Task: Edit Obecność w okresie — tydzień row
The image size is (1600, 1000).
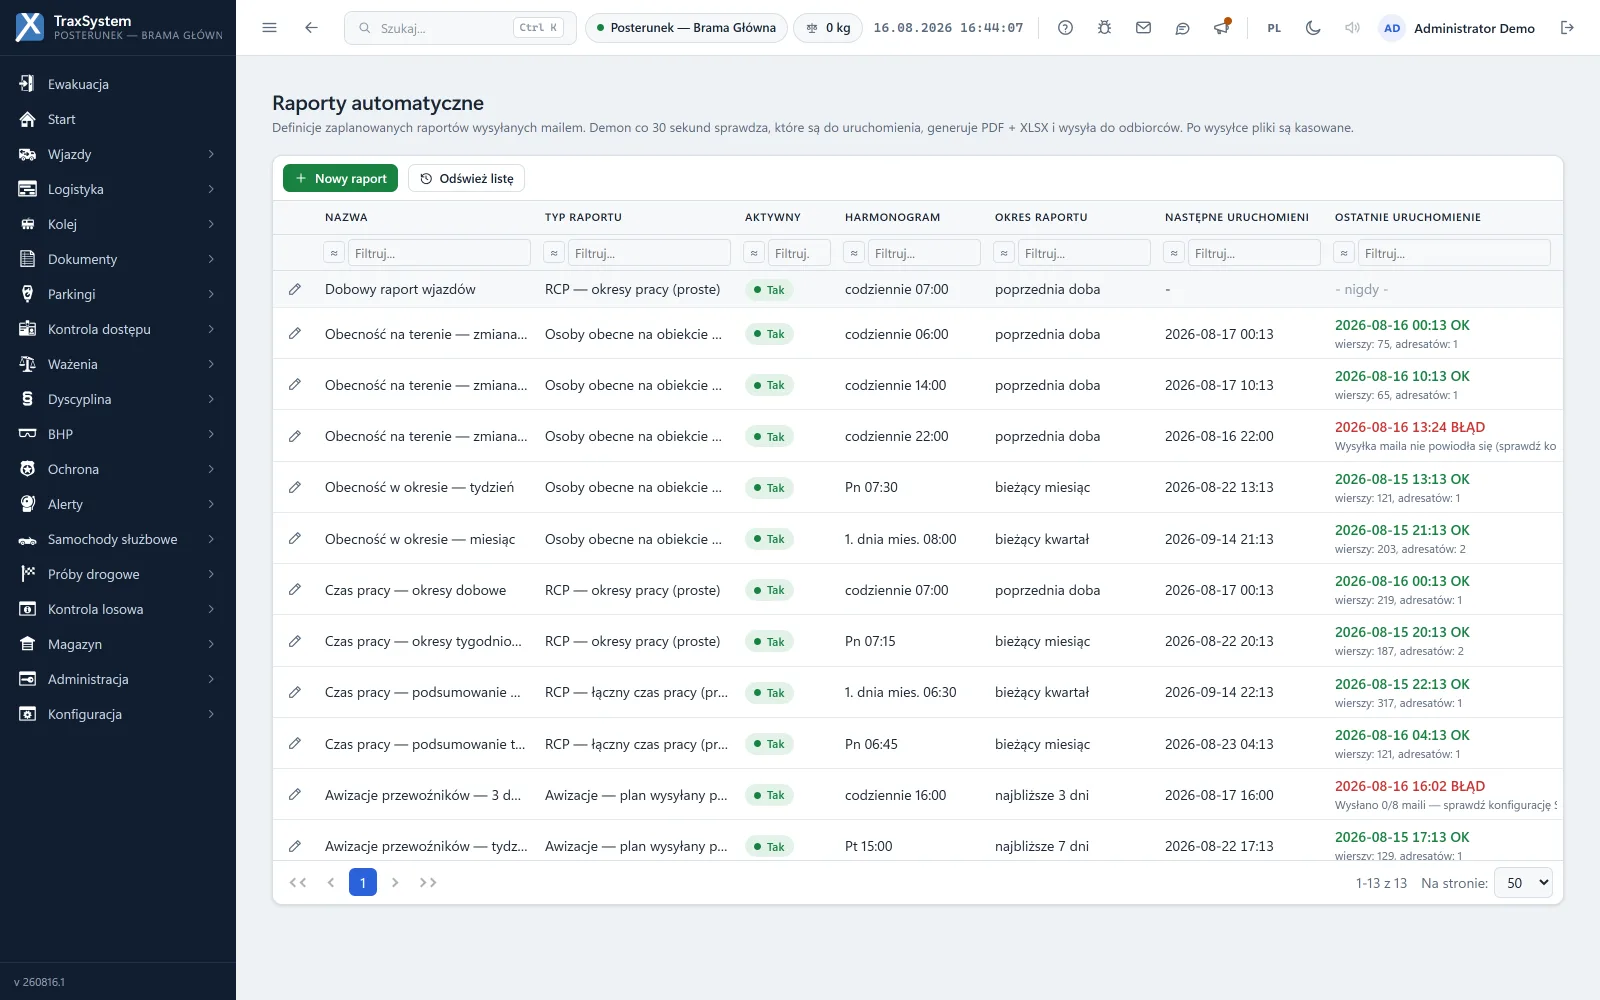Action: (x=295, y=487)
